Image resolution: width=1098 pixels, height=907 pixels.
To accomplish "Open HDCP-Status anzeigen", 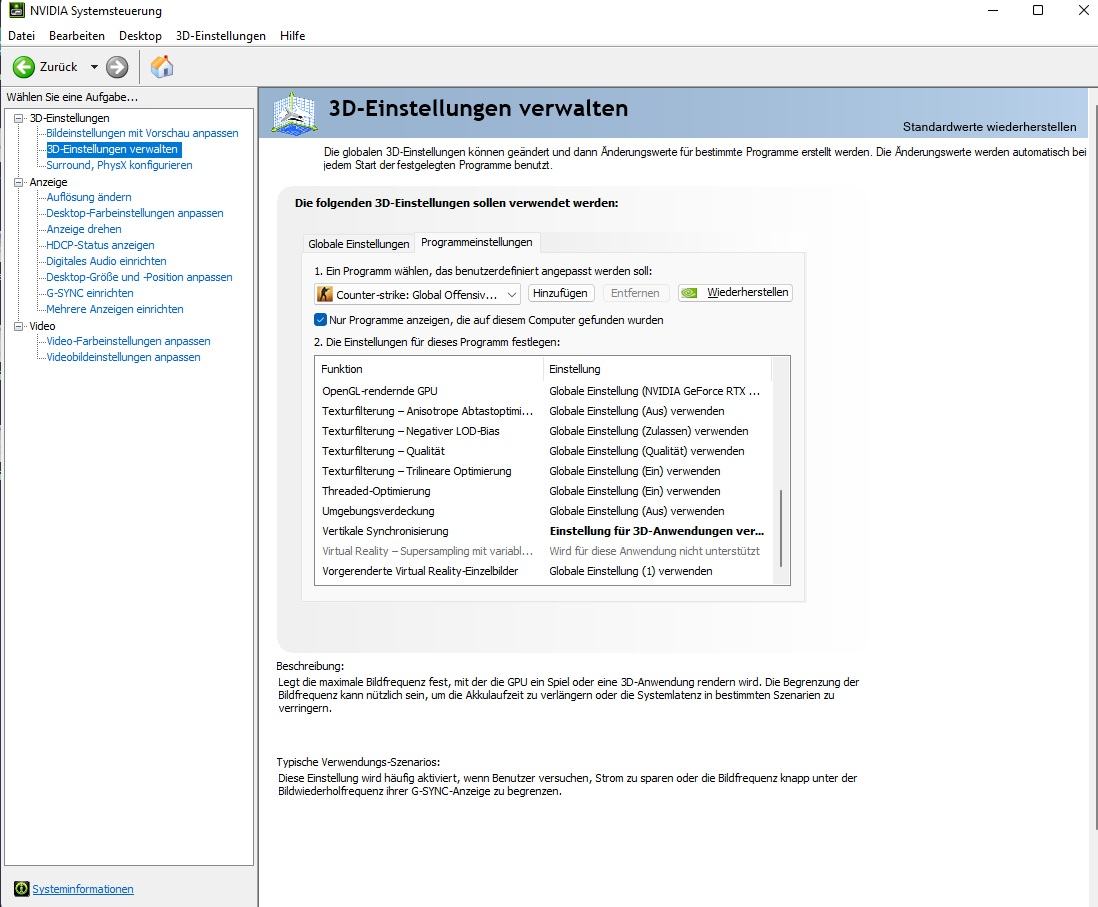I will [100, 245].
